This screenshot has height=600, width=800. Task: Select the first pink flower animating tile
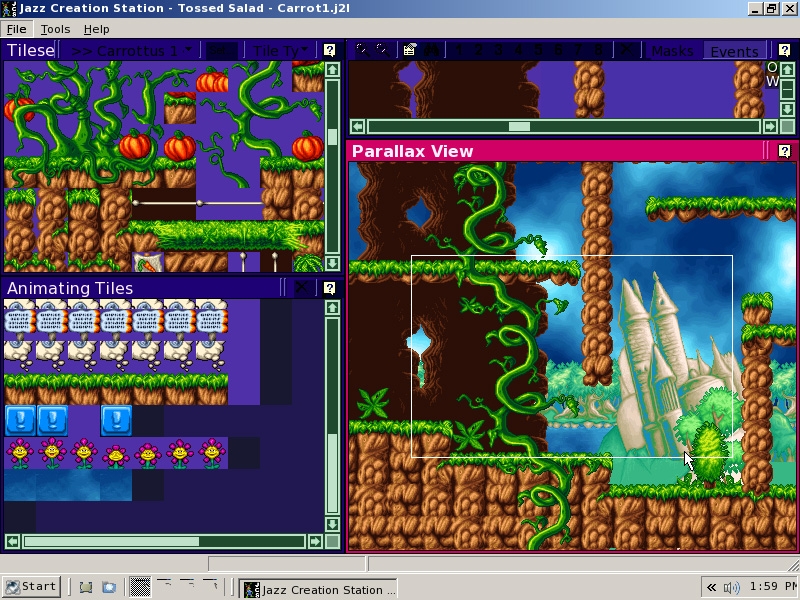click(20, 453)
